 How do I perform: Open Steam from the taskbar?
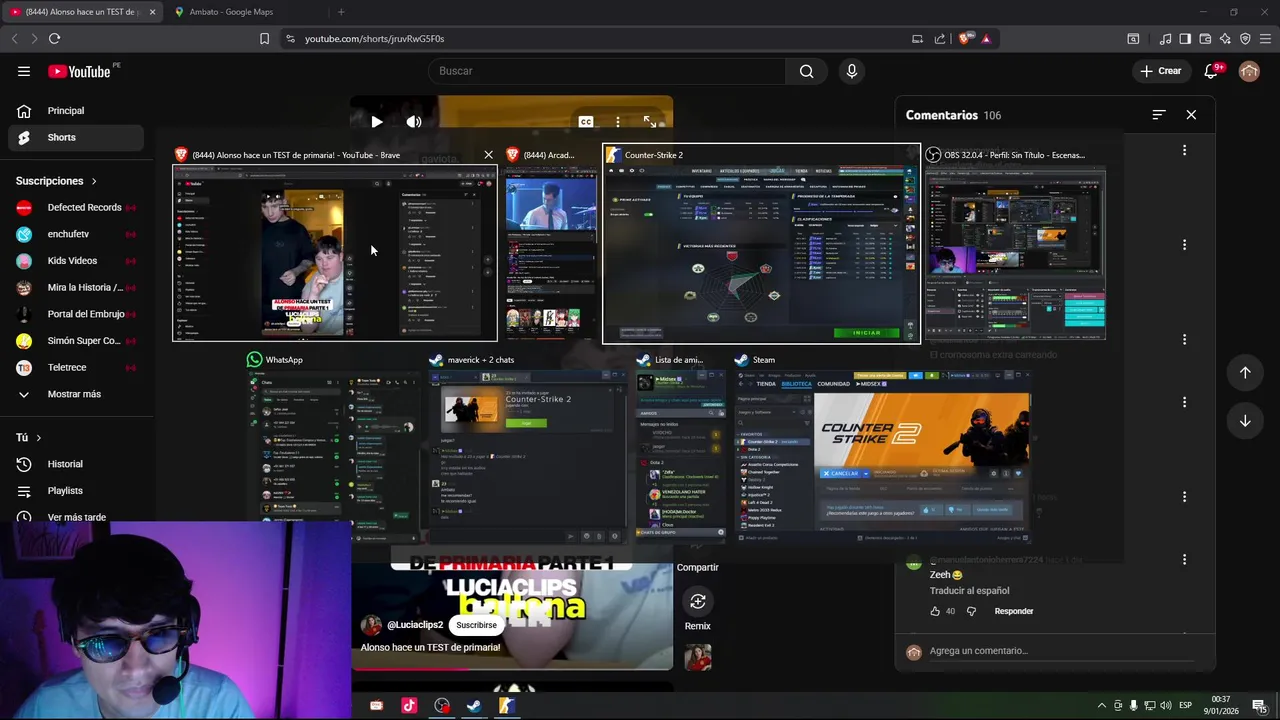[474, 706]
